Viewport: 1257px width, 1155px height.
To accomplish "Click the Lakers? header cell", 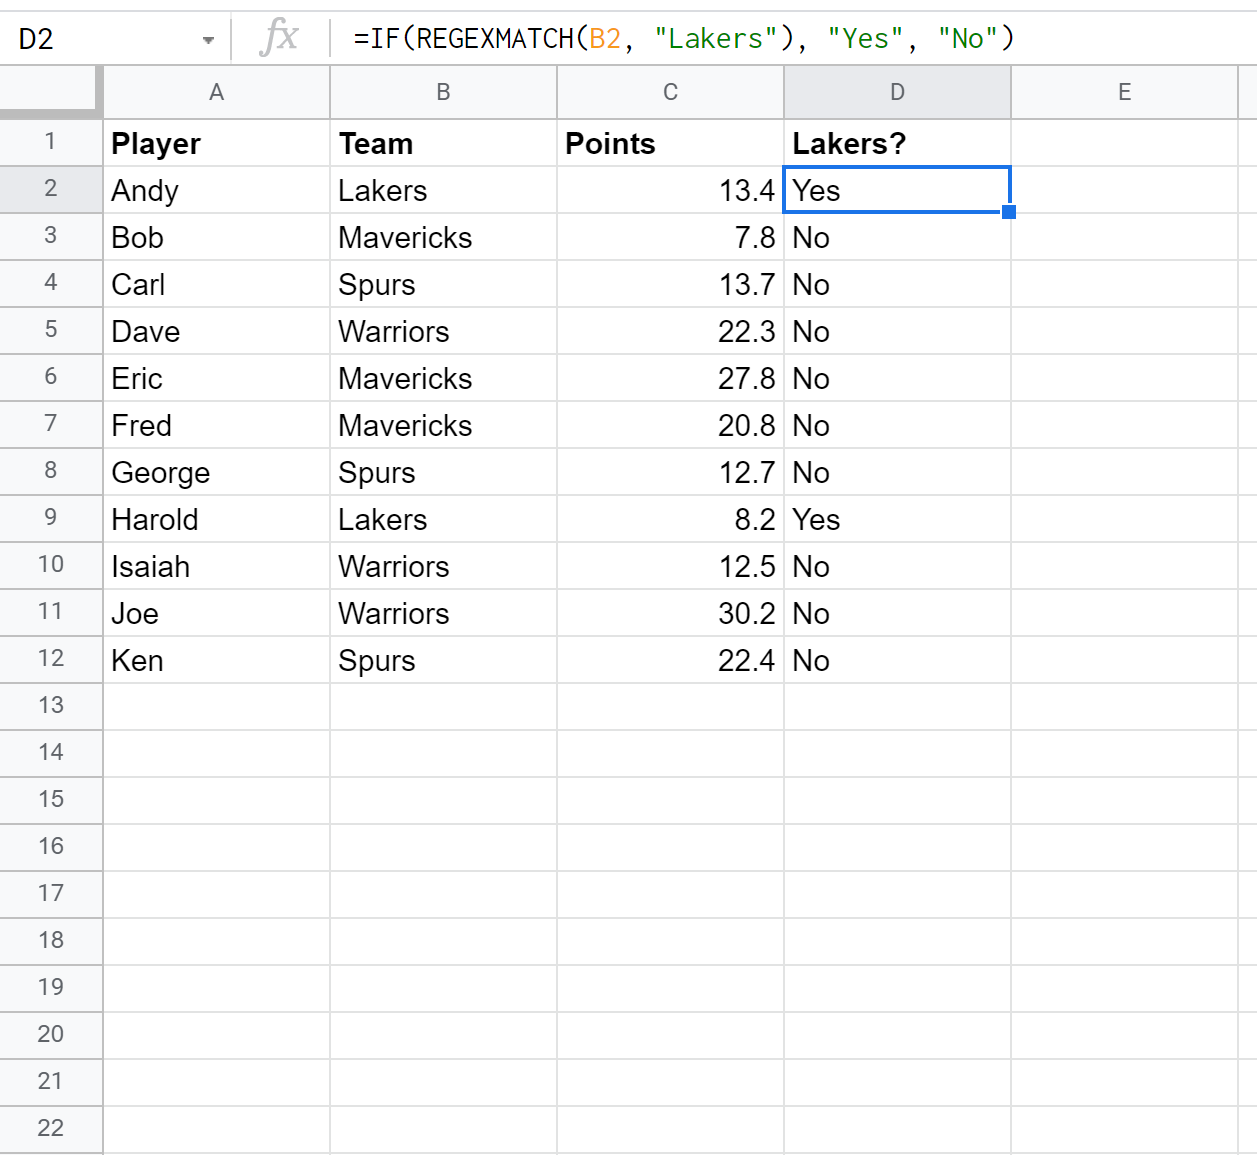I will (896, 143).
